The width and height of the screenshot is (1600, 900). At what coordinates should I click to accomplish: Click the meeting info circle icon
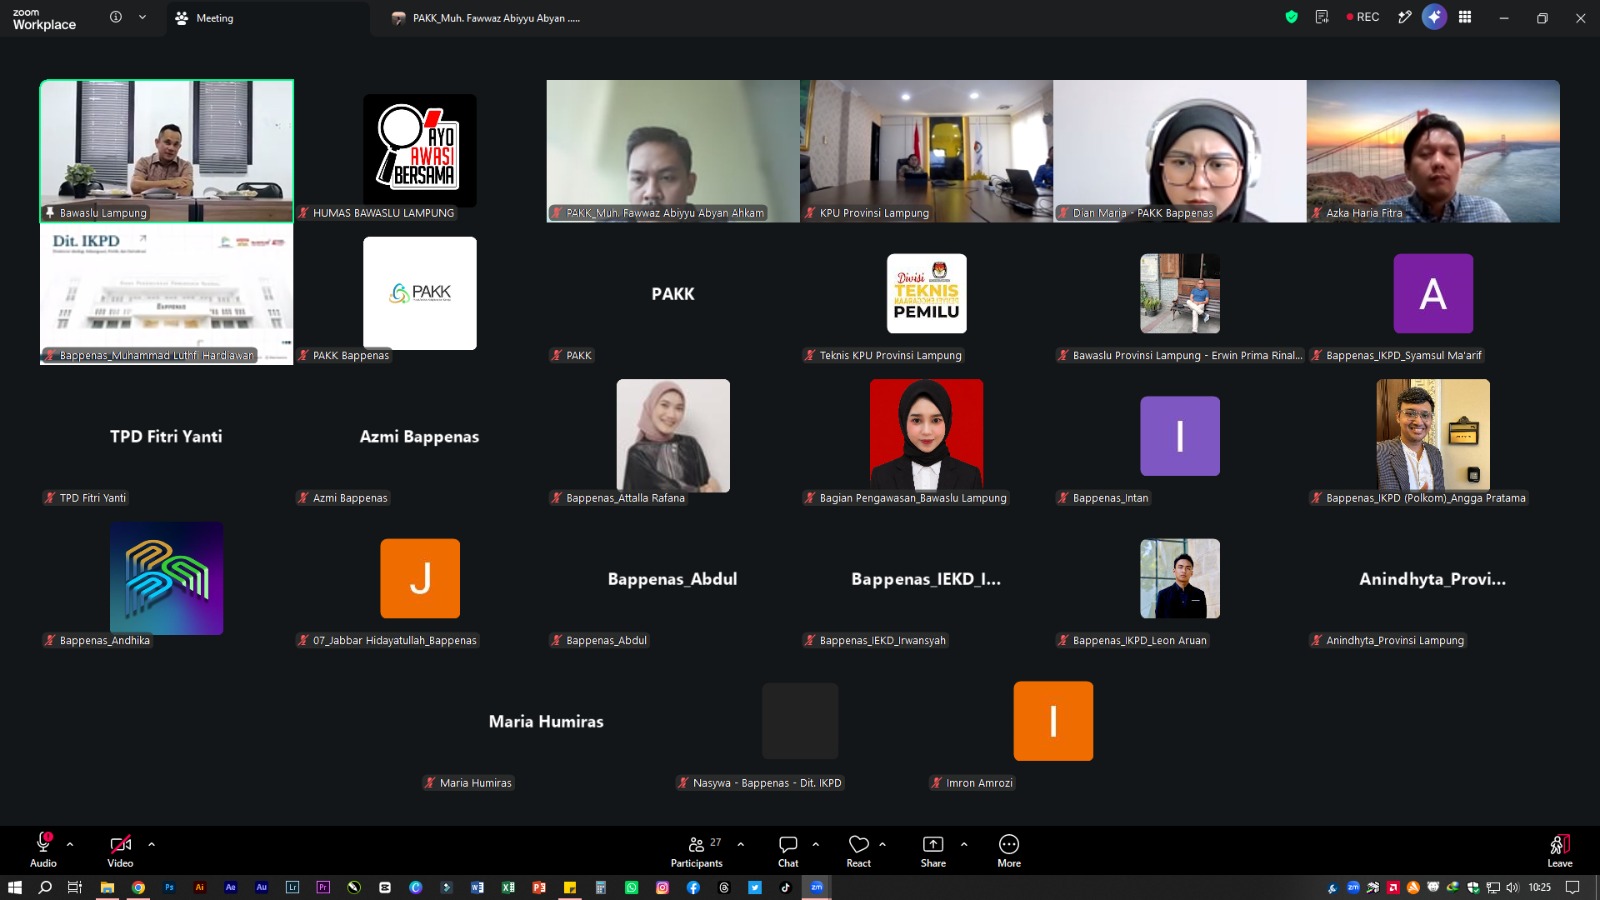tap(116, 17)
